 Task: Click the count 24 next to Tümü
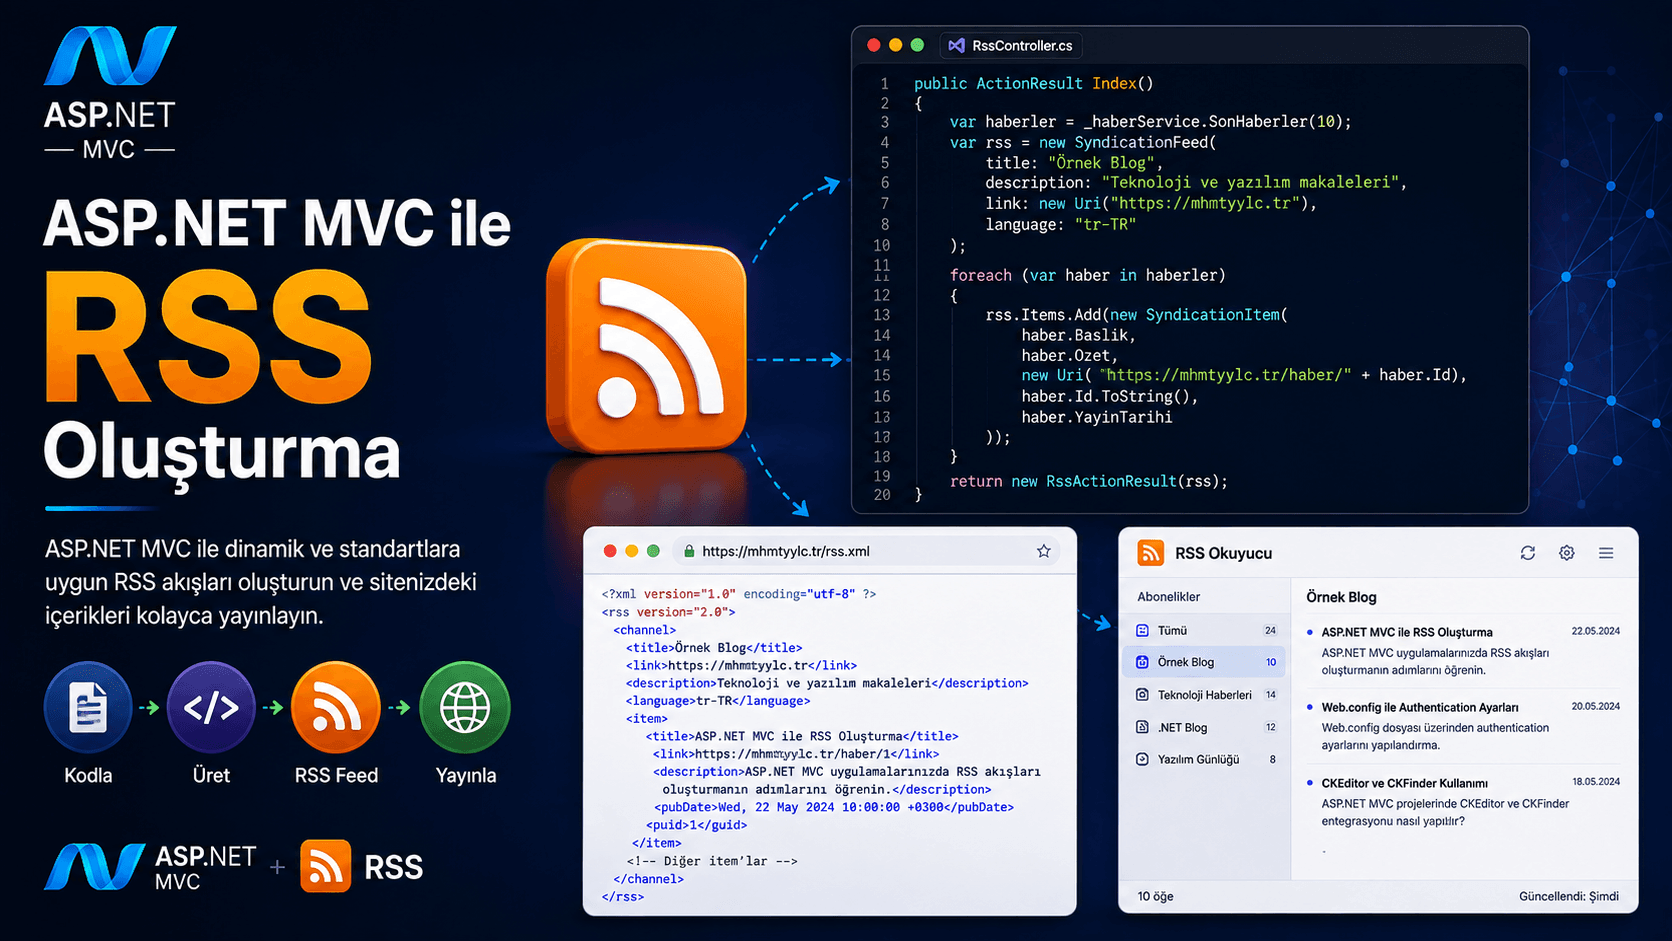pyautogui.click(x=1270, y=630)
